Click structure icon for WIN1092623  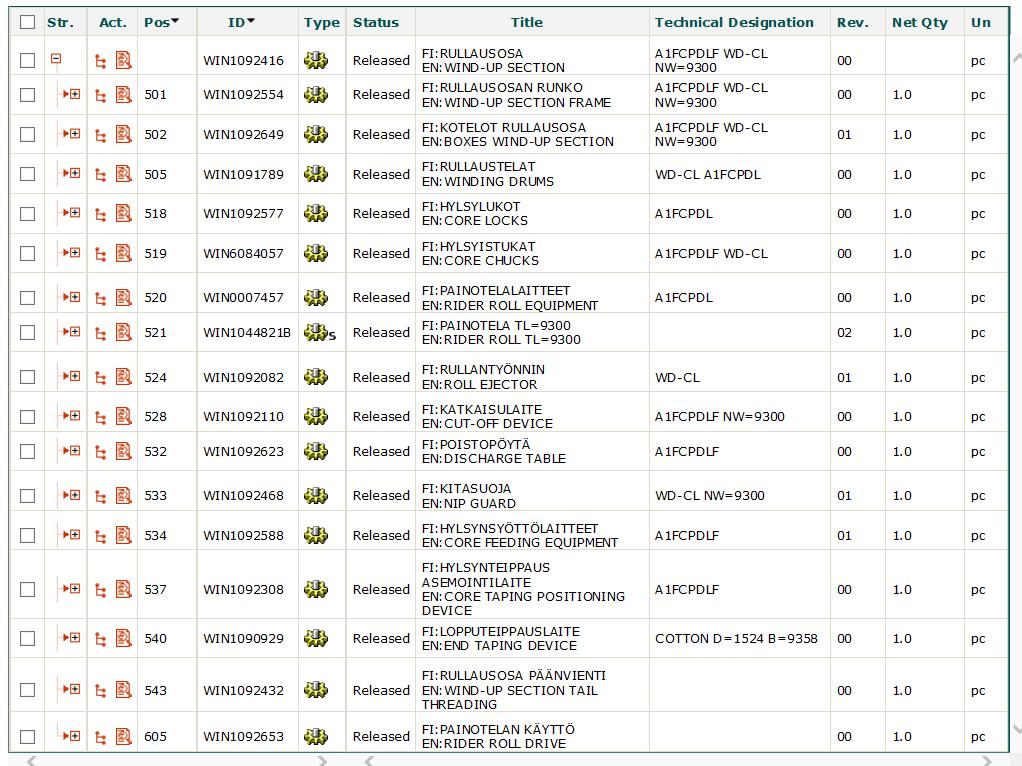pos(100,452)
